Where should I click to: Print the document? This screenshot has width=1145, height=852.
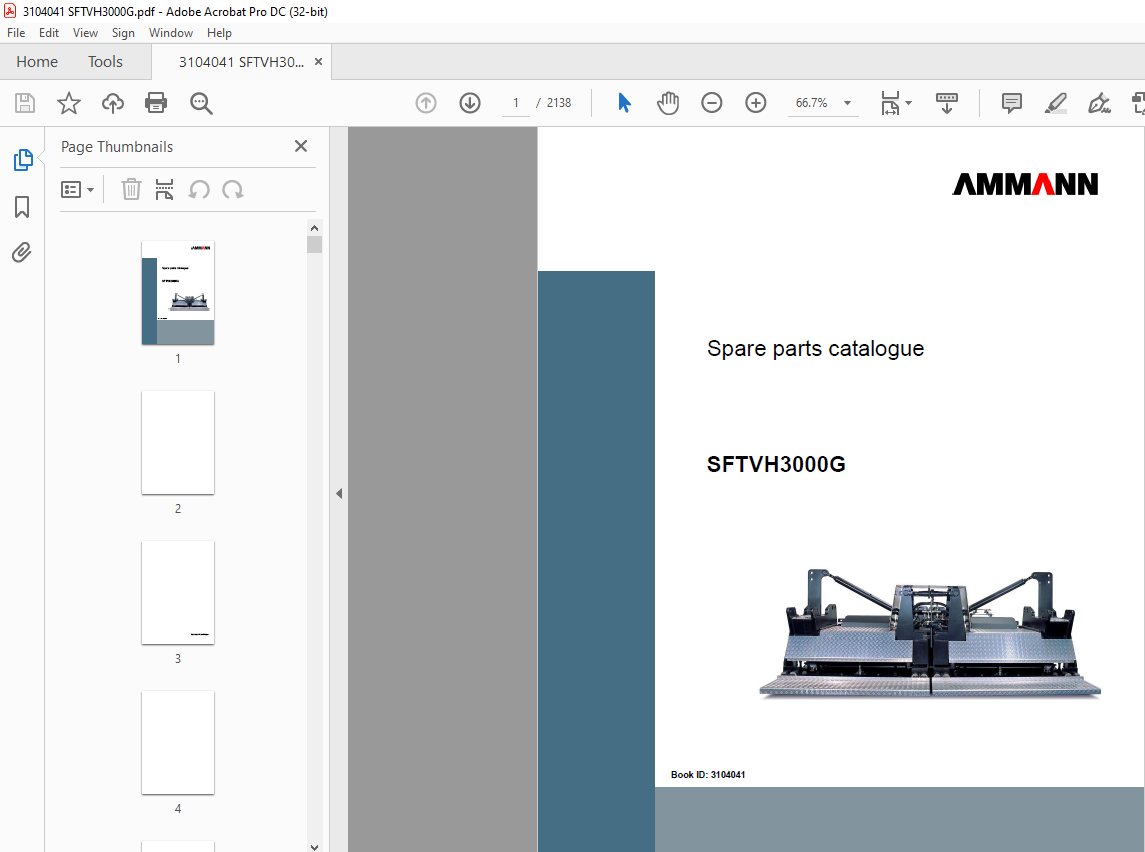point(156,103)
